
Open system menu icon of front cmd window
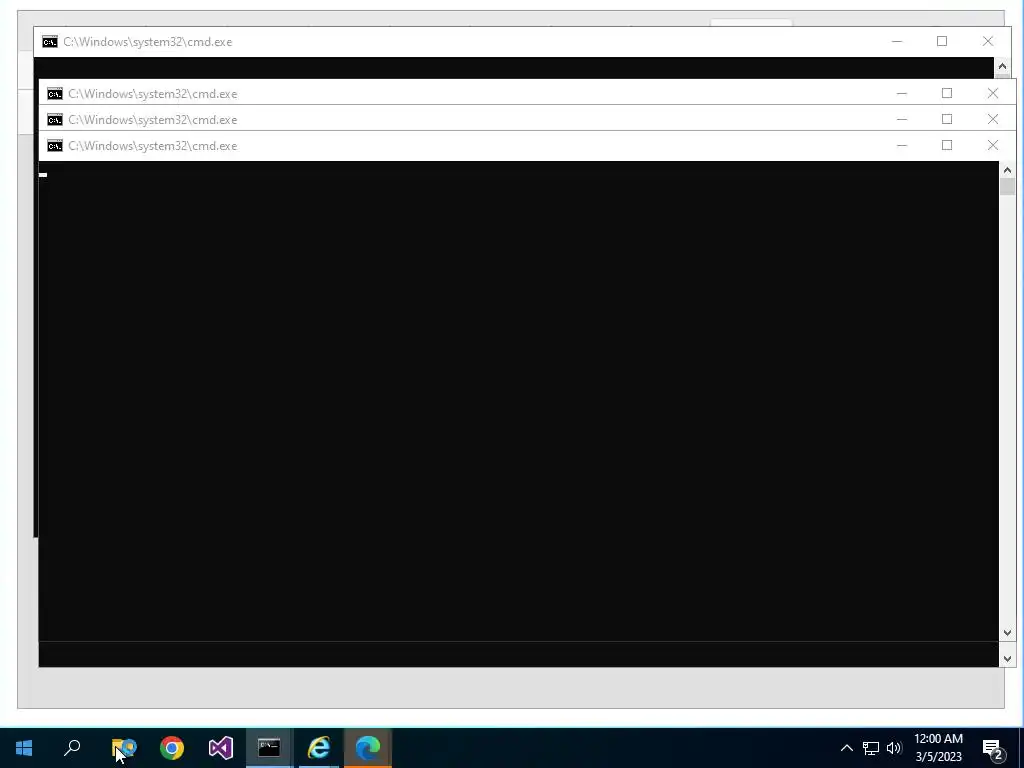55,146
